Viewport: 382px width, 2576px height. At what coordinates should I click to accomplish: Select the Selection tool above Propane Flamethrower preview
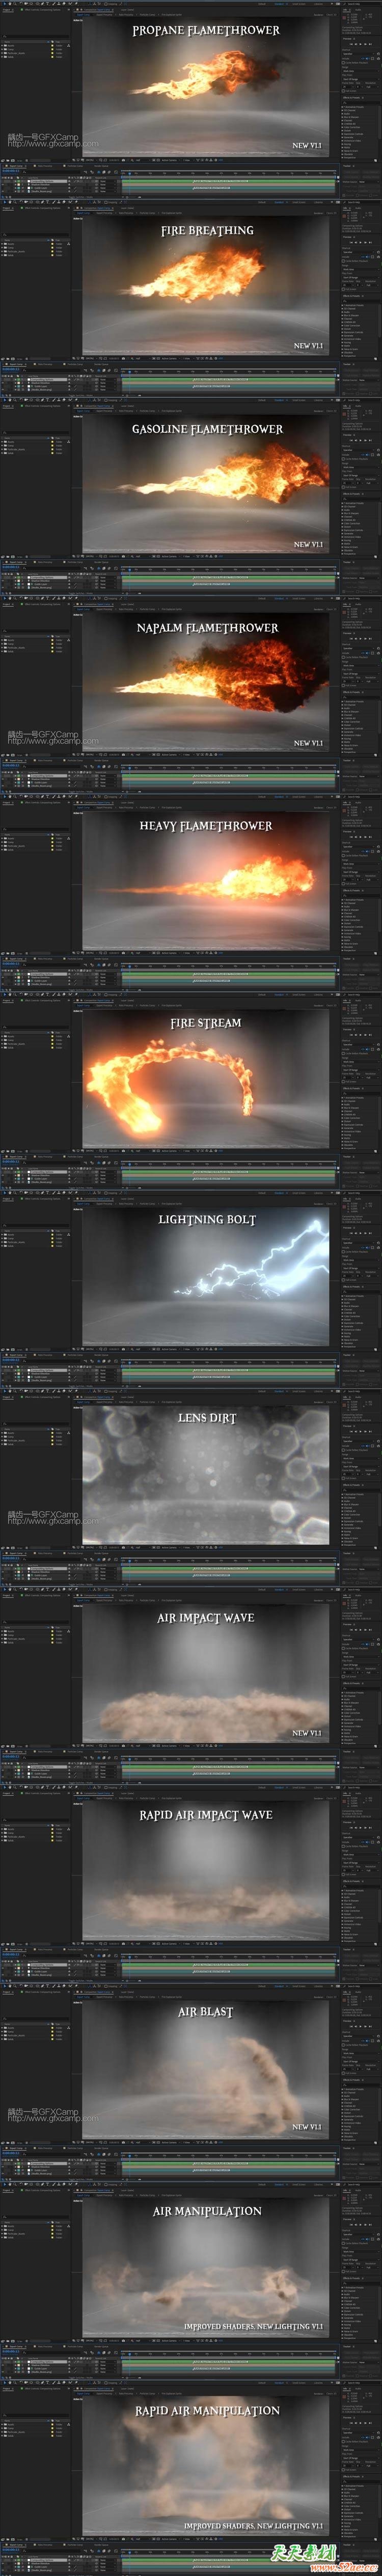(4, 5)
